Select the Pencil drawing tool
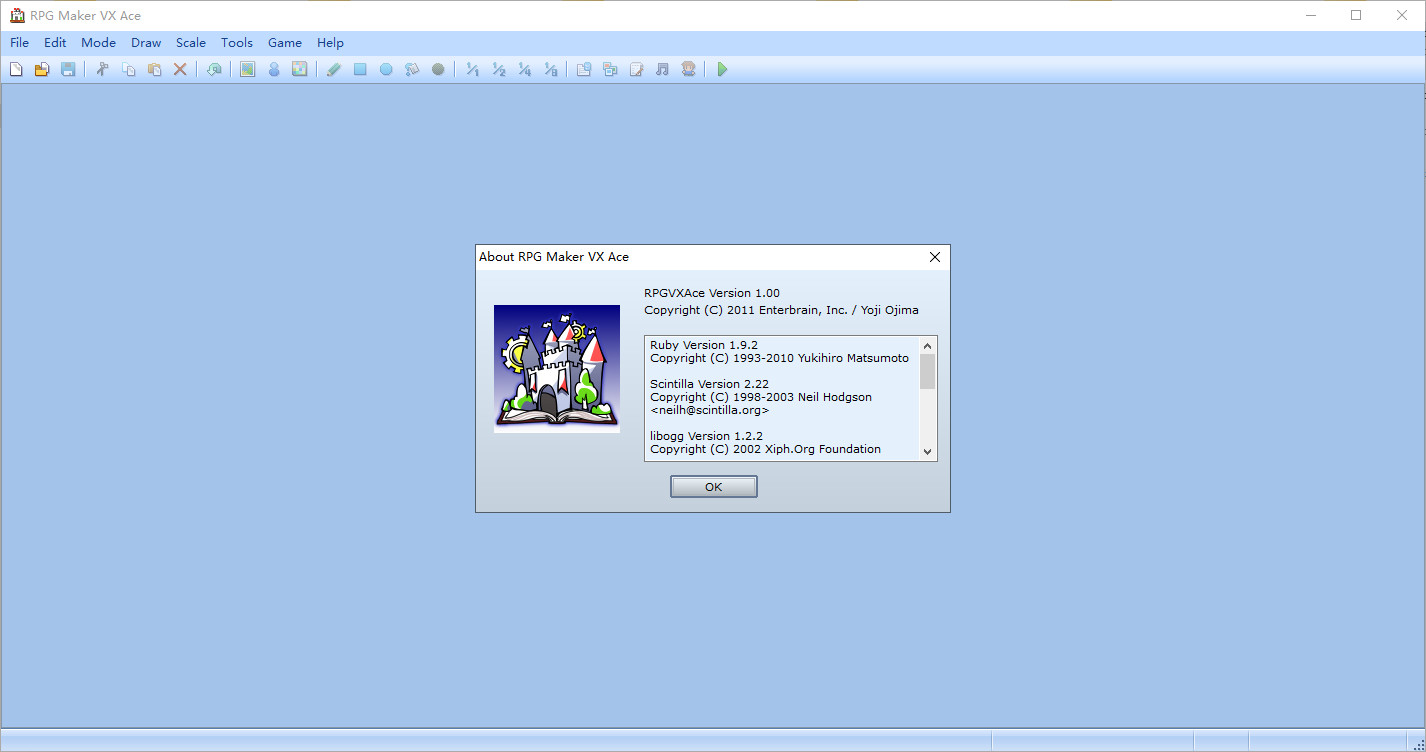Screen dimensions: 1426x752 pos(334,69)
